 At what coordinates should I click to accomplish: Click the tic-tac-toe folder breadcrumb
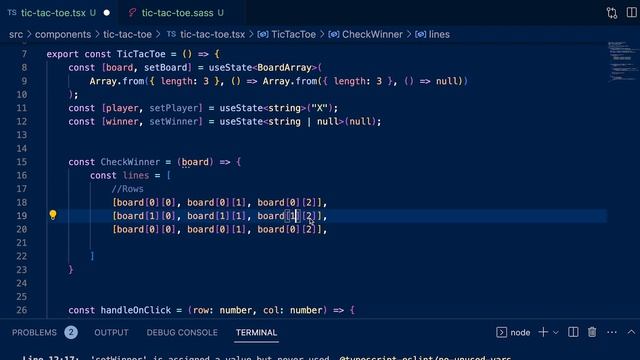[127, 34]
